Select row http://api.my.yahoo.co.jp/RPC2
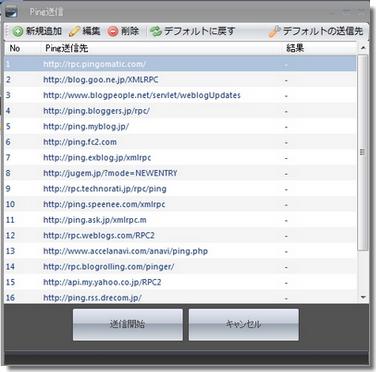 click(180, 283)
